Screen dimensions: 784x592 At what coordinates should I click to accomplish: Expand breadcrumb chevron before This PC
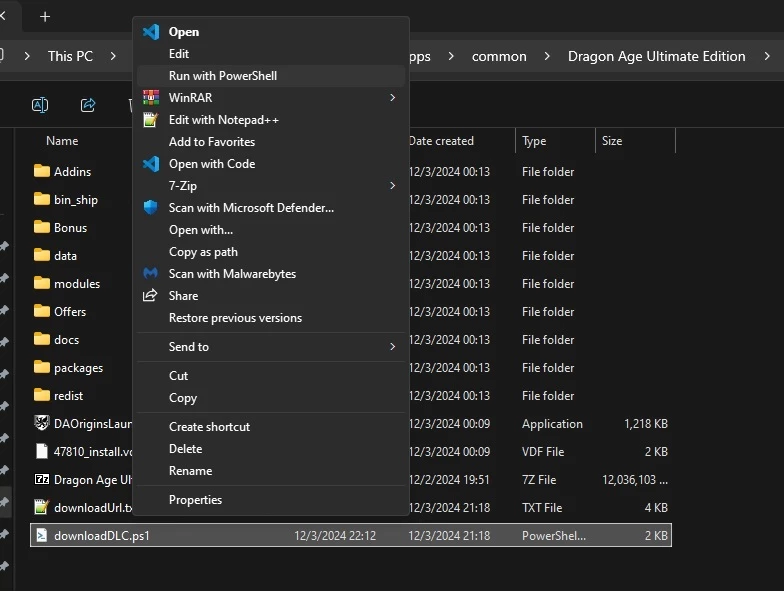pyautogui.click(x=27, y=56)
